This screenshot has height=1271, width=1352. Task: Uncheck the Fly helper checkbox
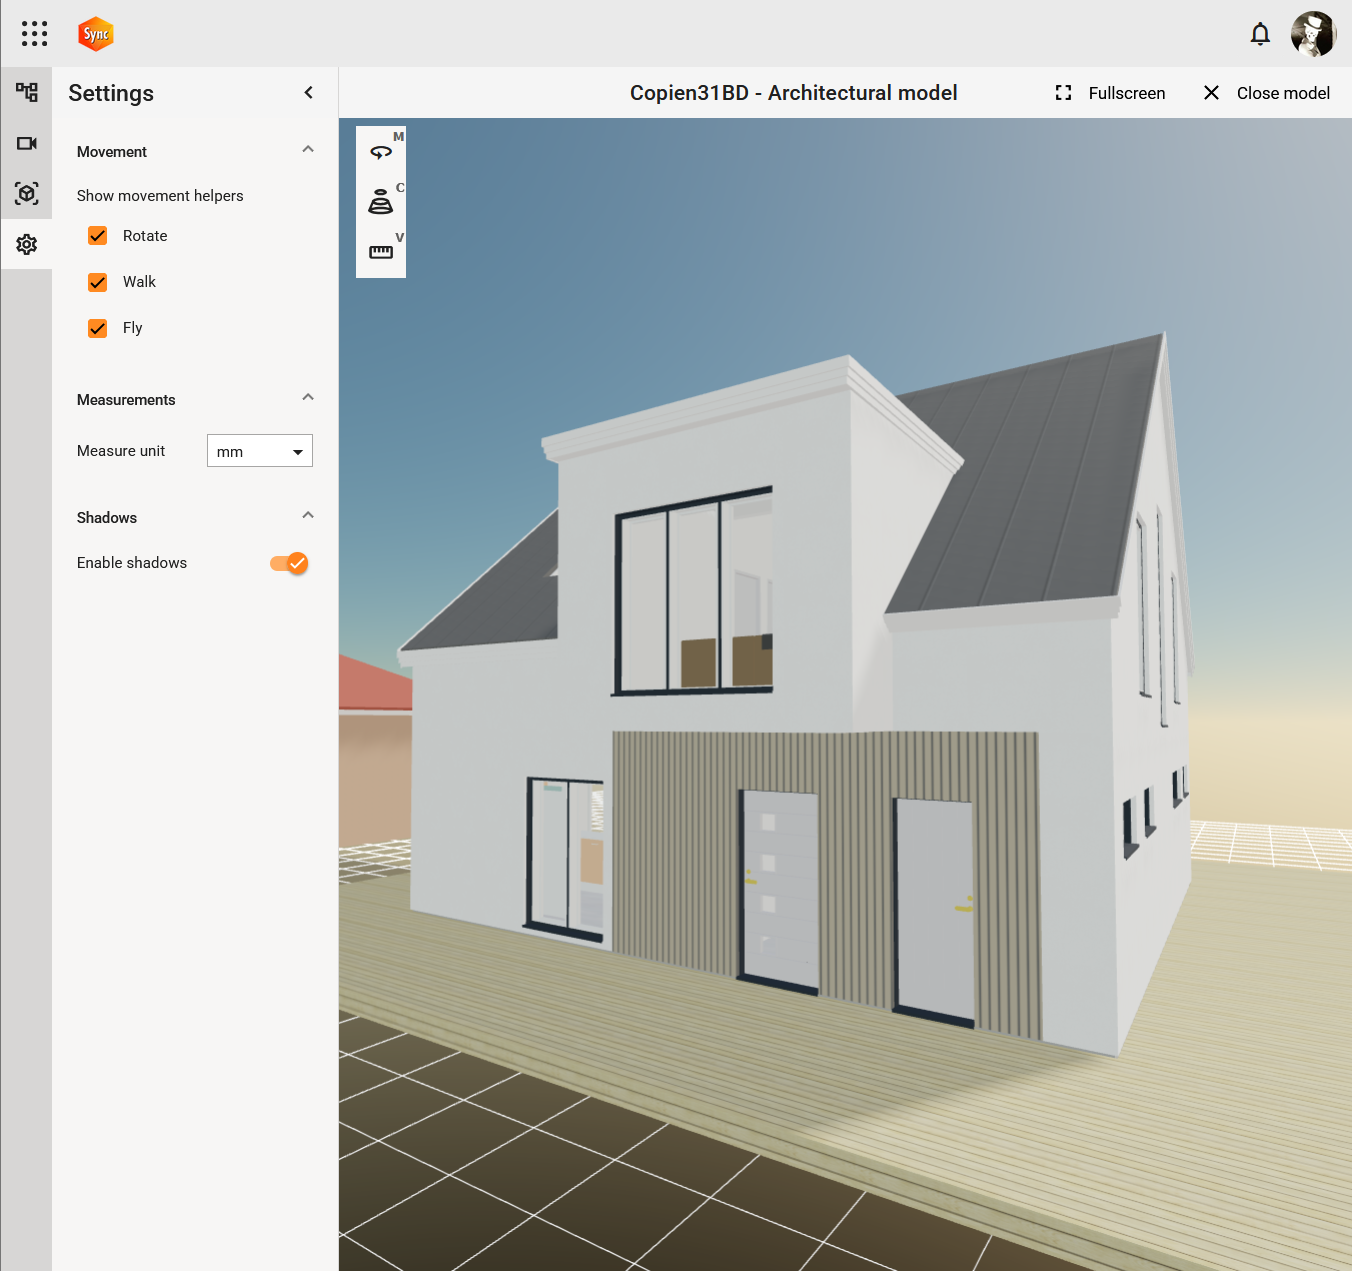pos(98,328)
